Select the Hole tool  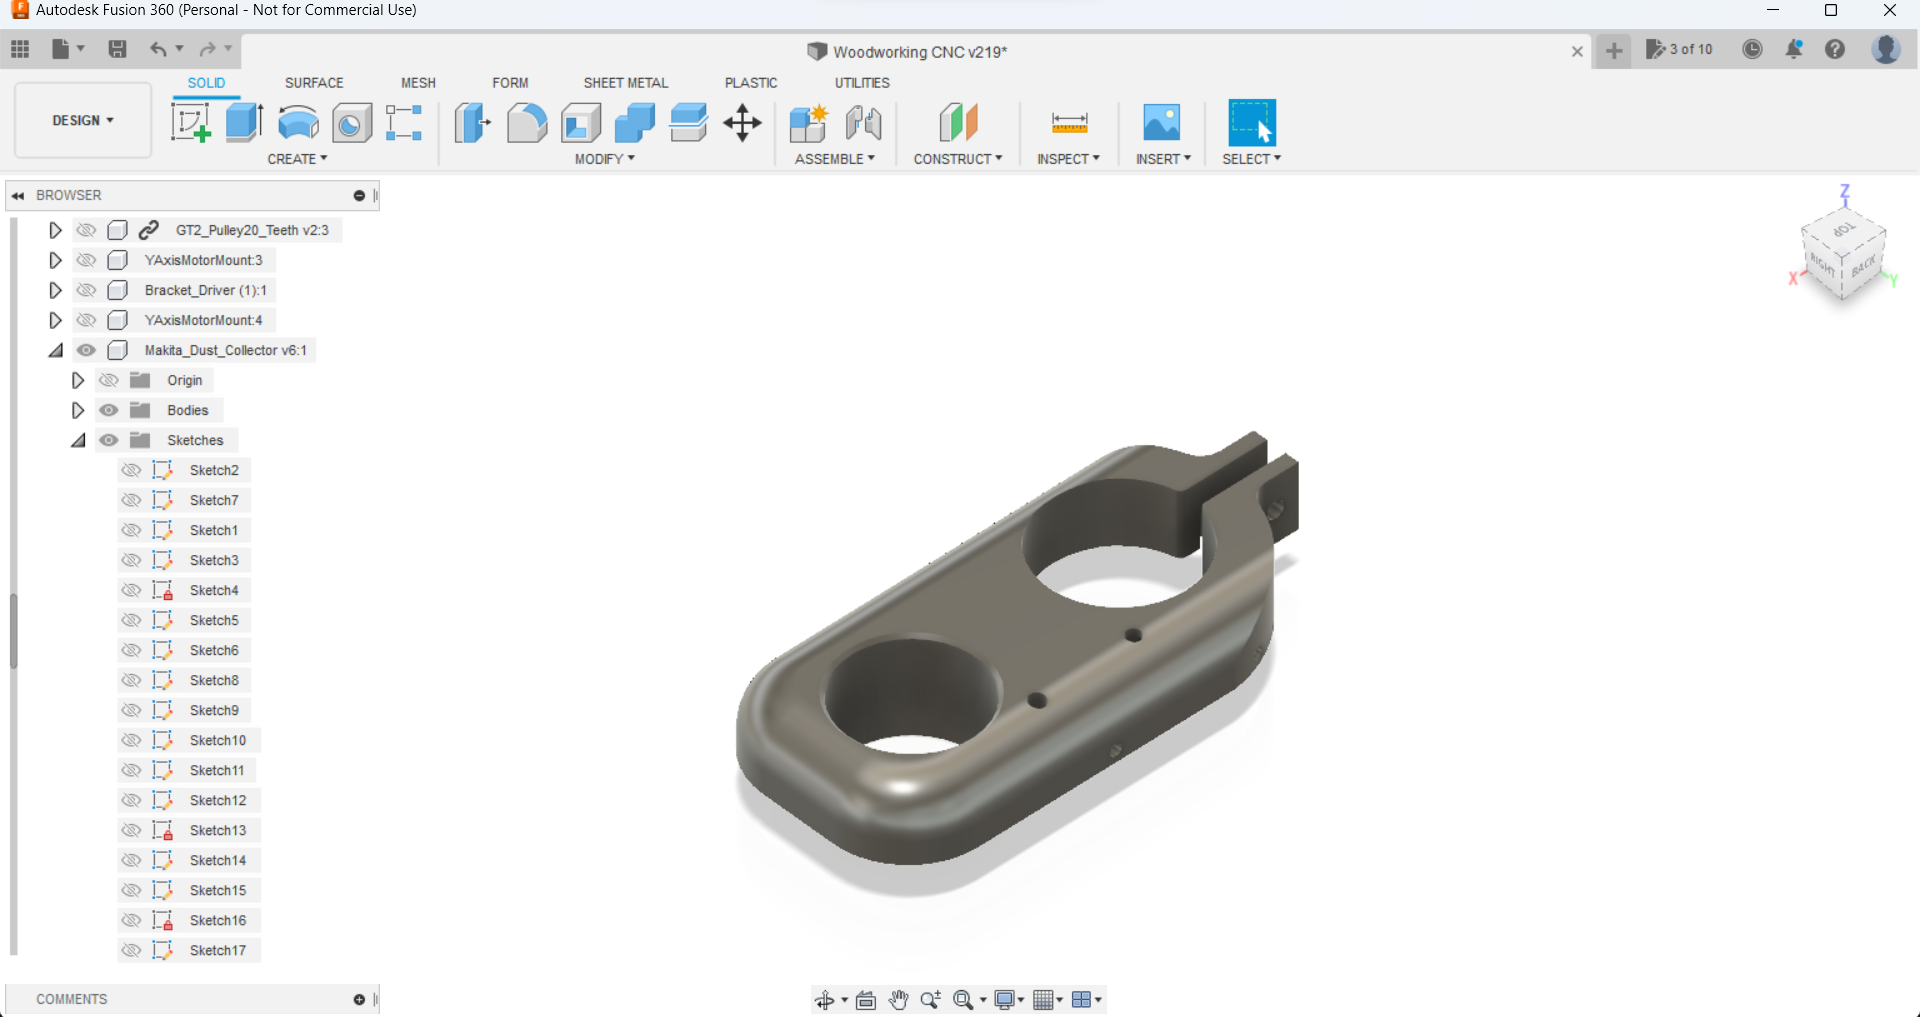pyautogui.click(x=352, y=123)
